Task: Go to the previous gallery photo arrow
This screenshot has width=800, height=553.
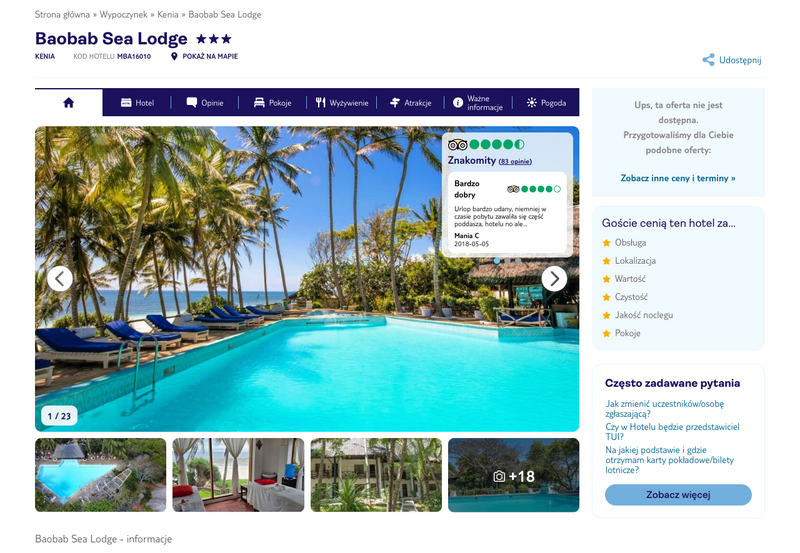Action: [x=60, y=279]
